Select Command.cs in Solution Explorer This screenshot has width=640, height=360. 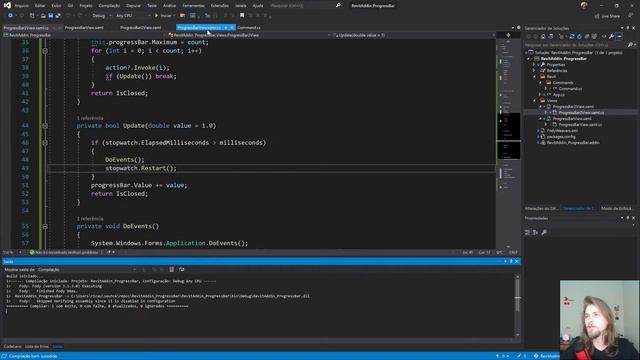pyautogui.click(x=570, y=89)
